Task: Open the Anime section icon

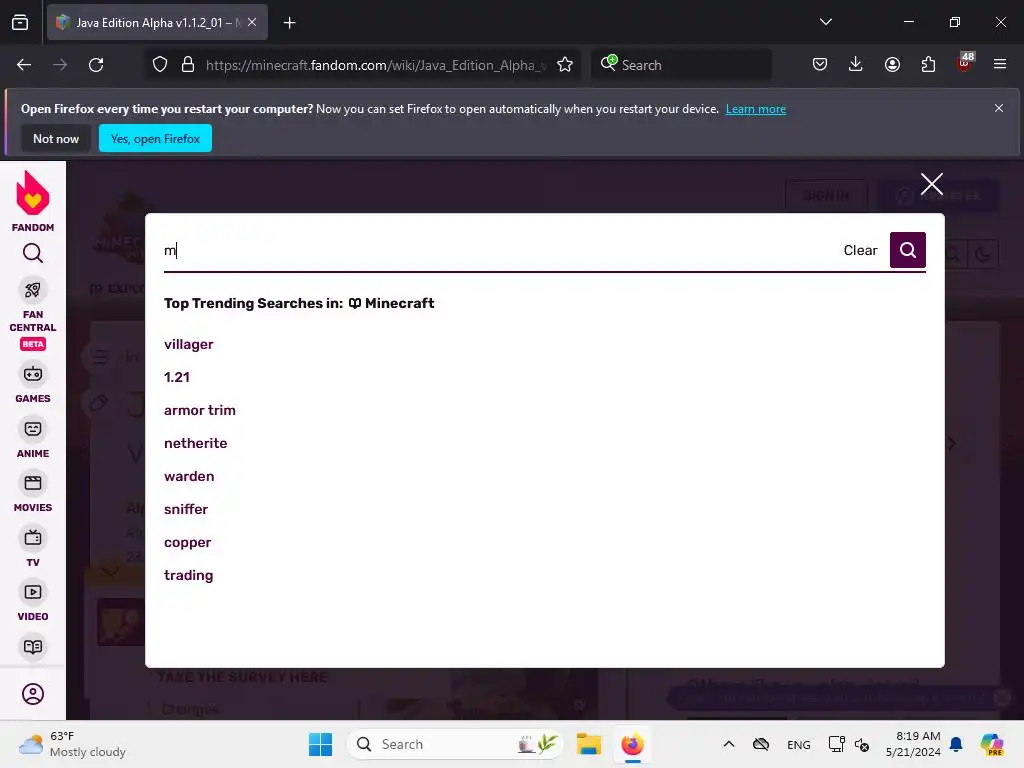Action: click(x=33, y=429)
